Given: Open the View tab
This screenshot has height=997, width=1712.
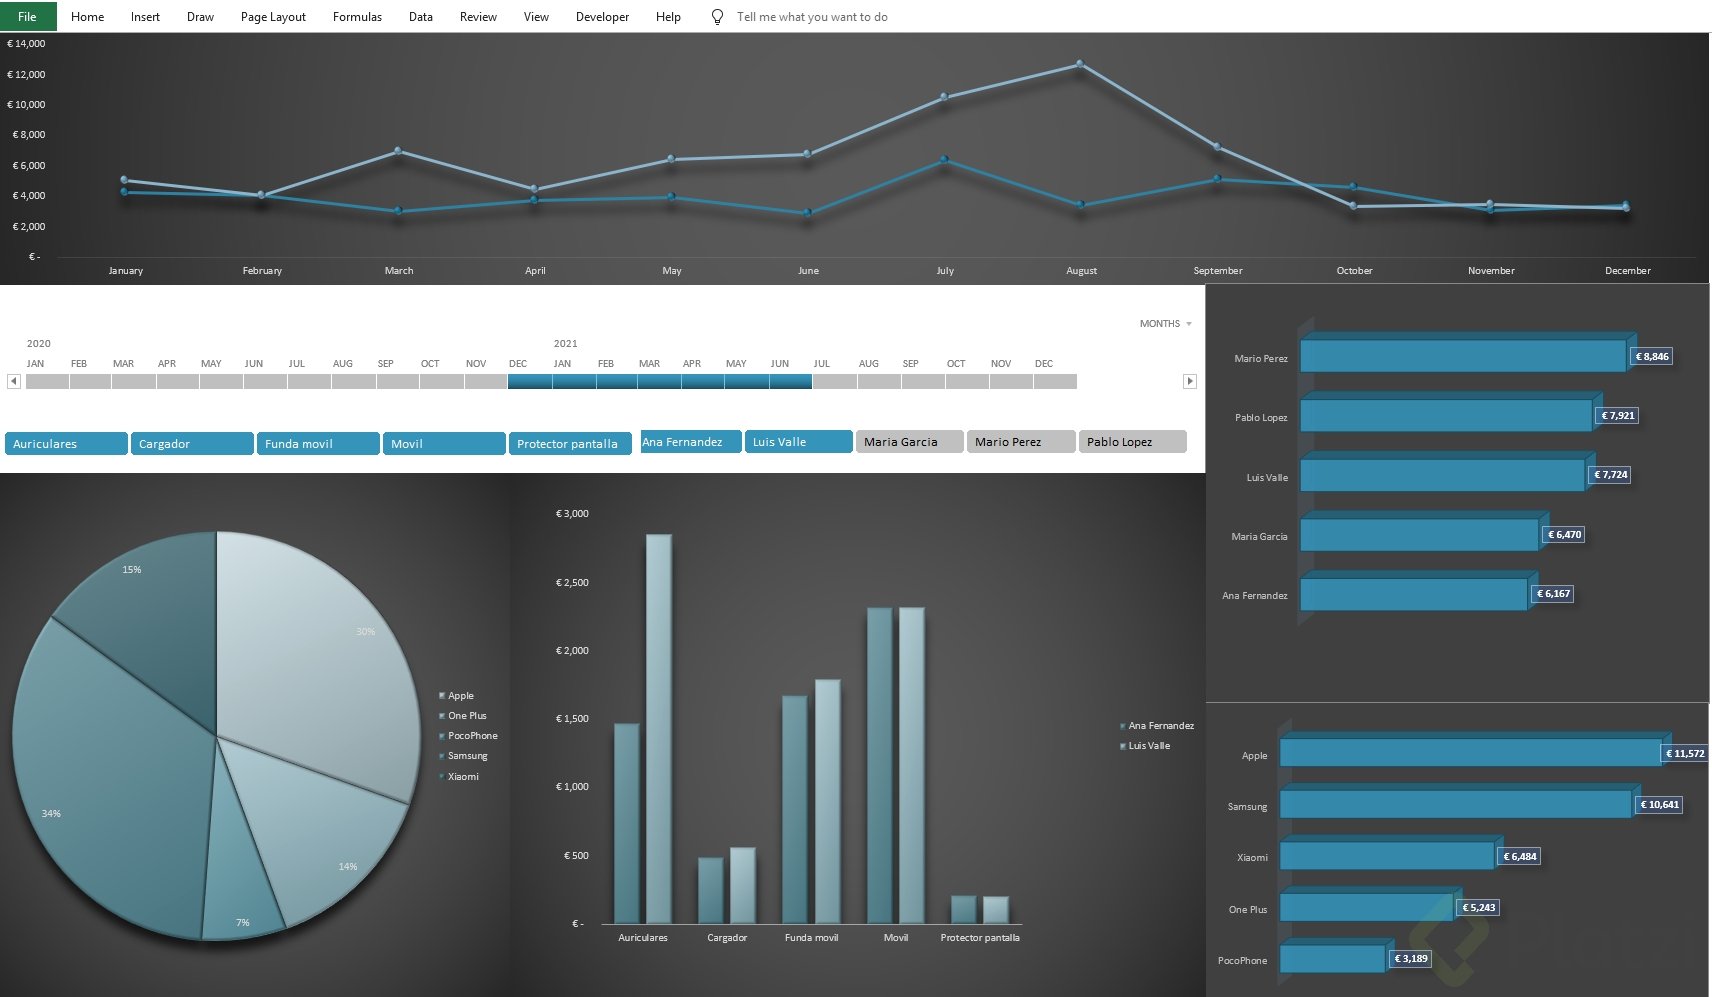Looking at the screenshot, I should click(x=536, y=17).
